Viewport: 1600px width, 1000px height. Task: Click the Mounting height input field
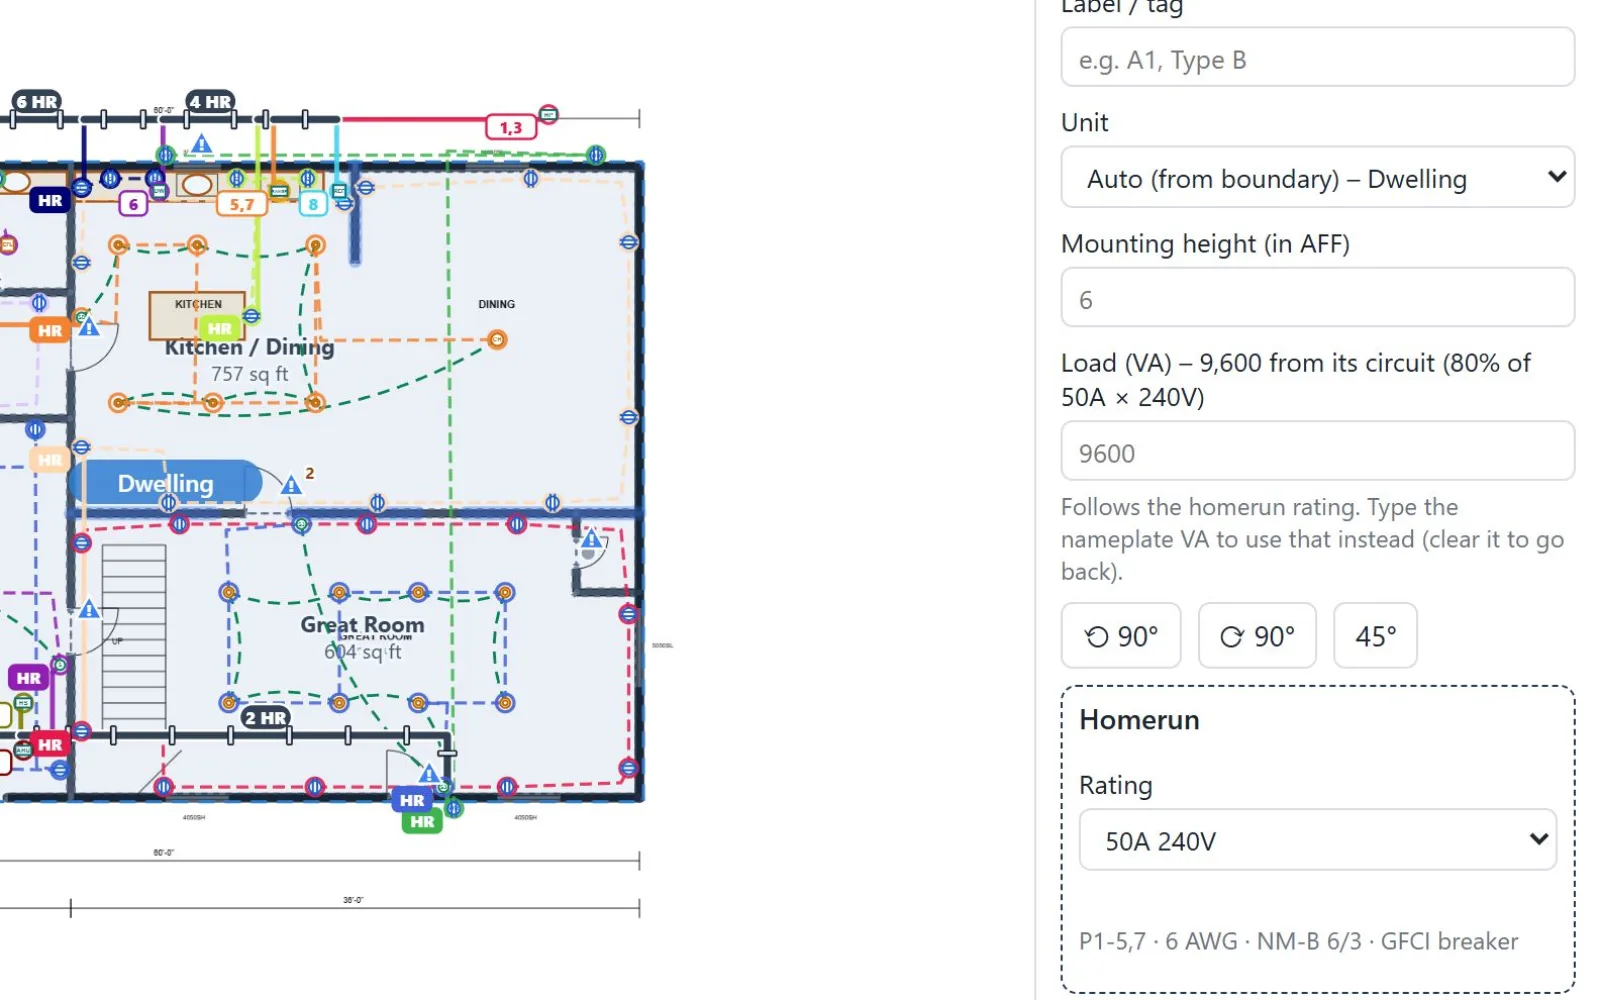click(x=1317, y=298)
